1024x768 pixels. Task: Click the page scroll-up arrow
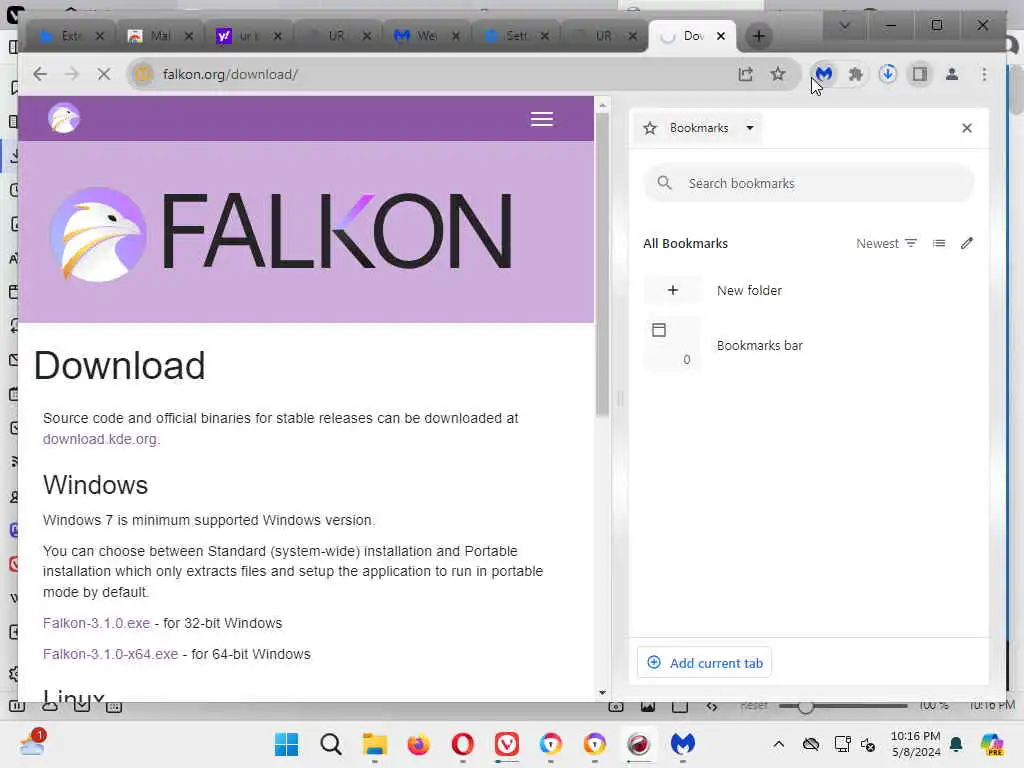click(x=601, y=104)
